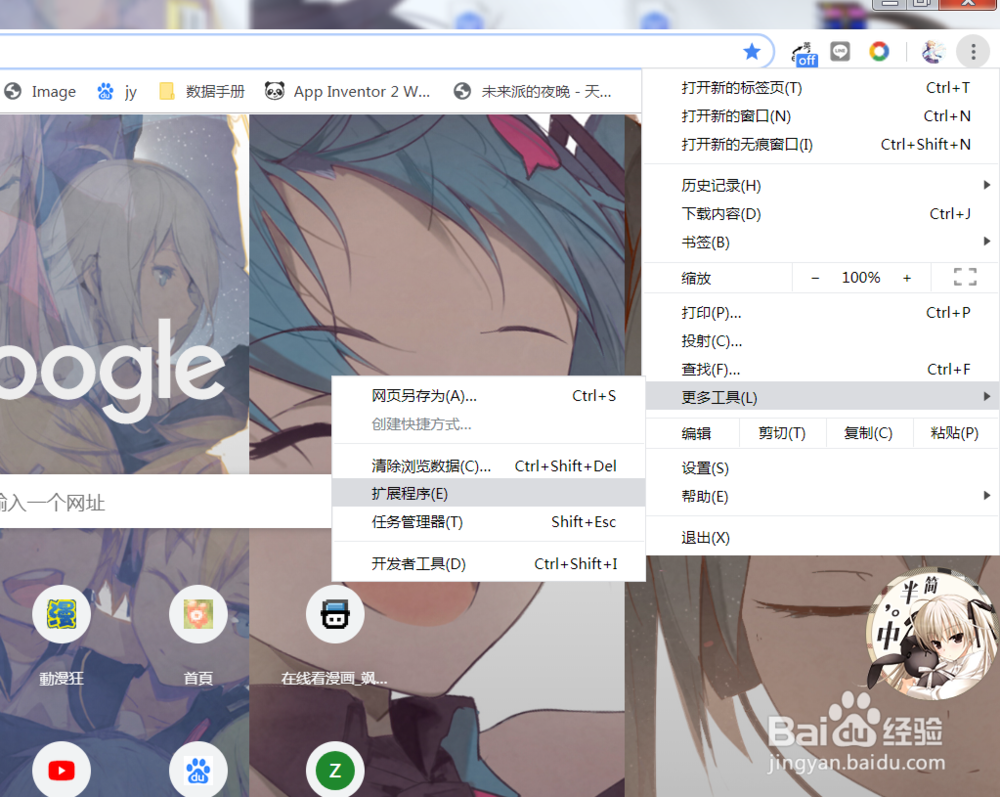The width and height of the screenshot is (1000, 797).
Task: Select 打开新的窗口(N)
Action: (821, 116)
